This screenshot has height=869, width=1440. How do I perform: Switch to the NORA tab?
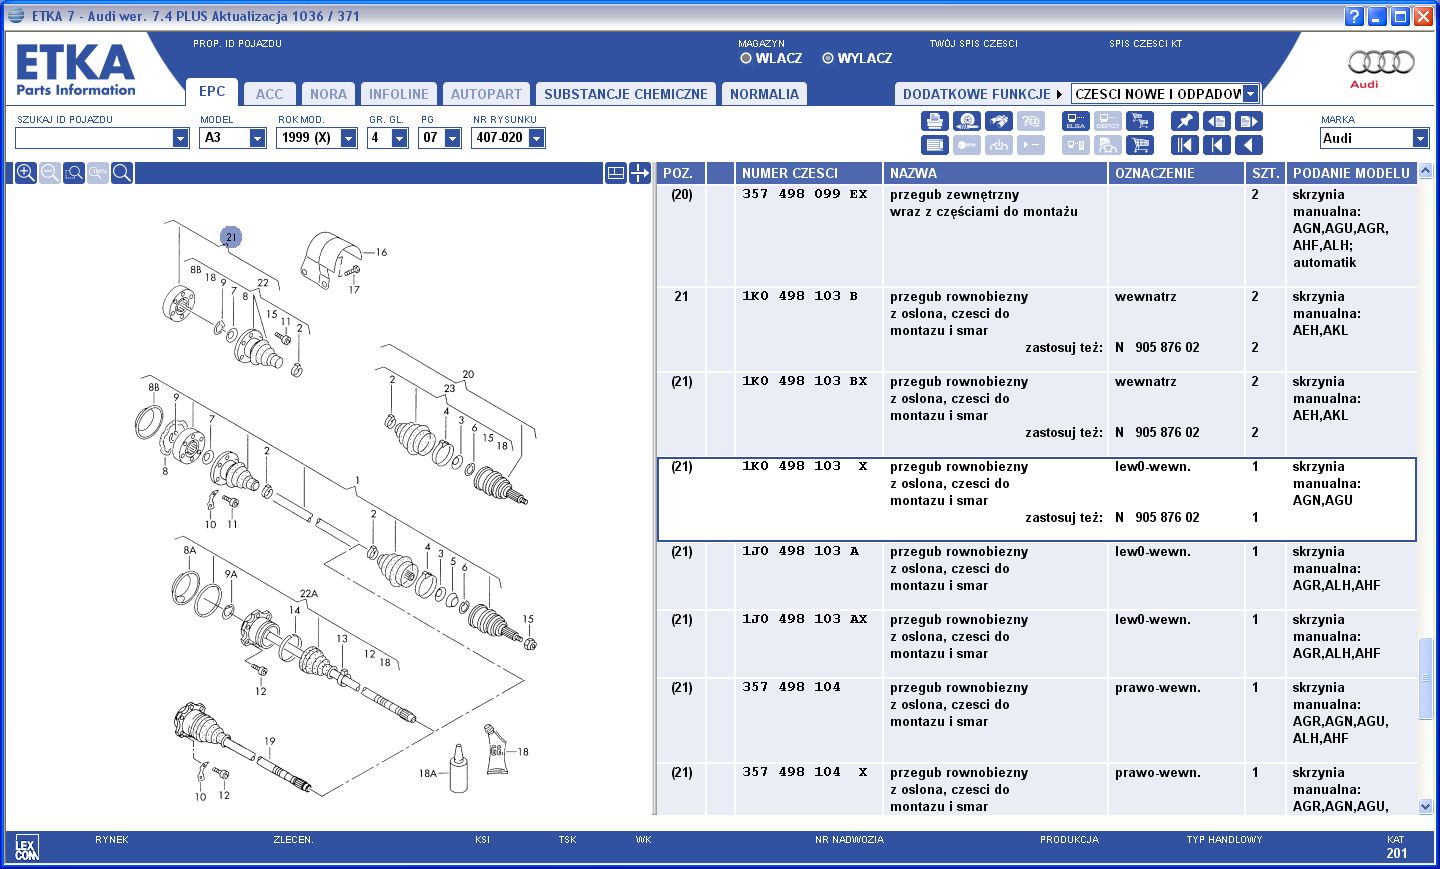[x=328, y=94]
